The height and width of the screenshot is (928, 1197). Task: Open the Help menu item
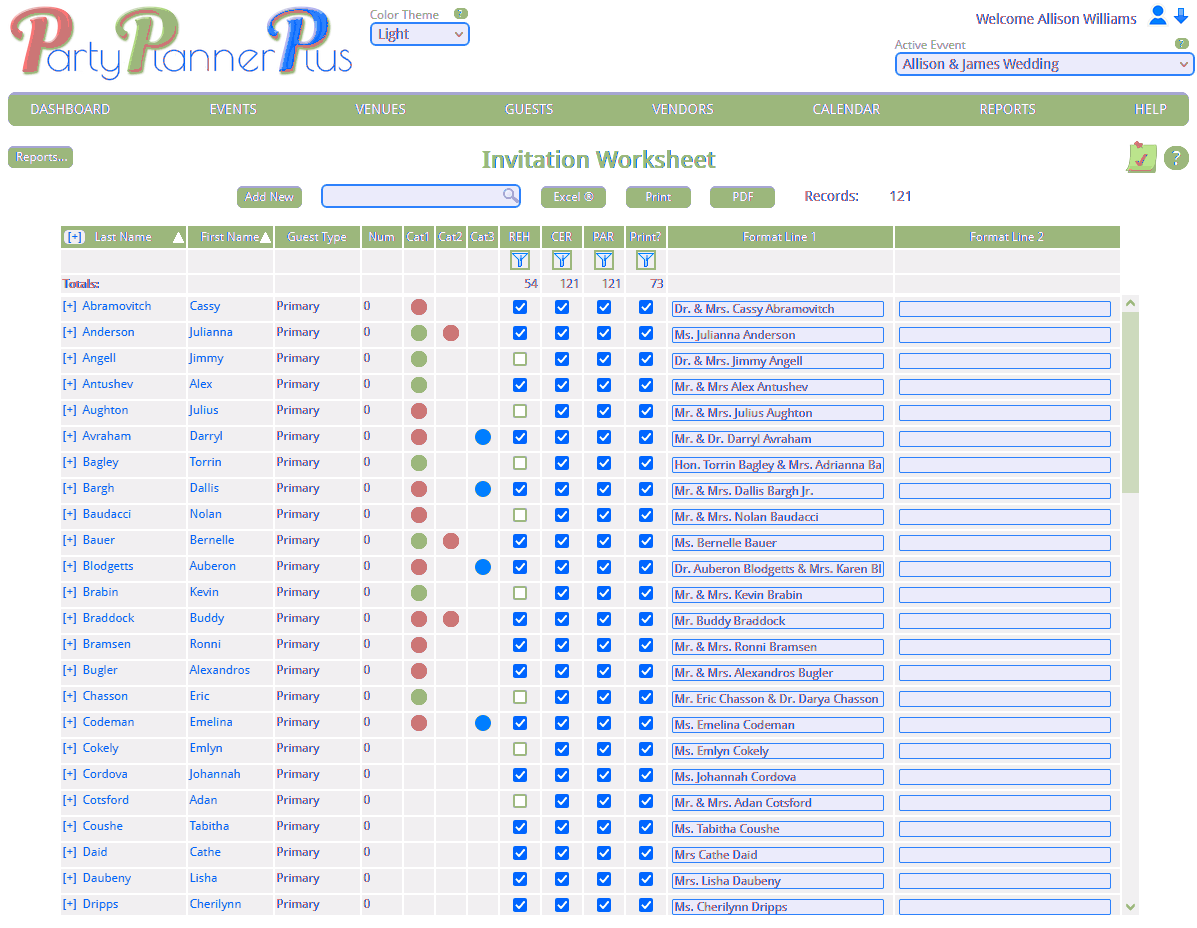click(x=1150, y=109)
